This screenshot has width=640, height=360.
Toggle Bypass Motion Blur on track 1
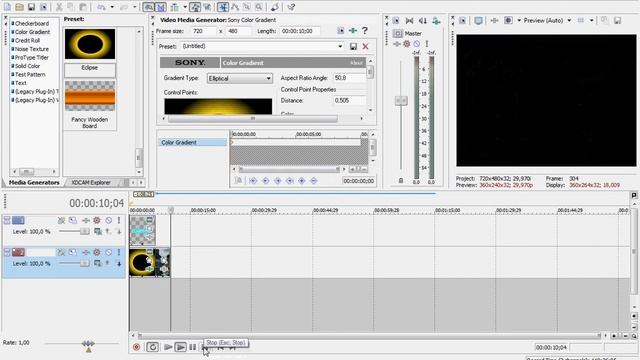tap(61, 220)
